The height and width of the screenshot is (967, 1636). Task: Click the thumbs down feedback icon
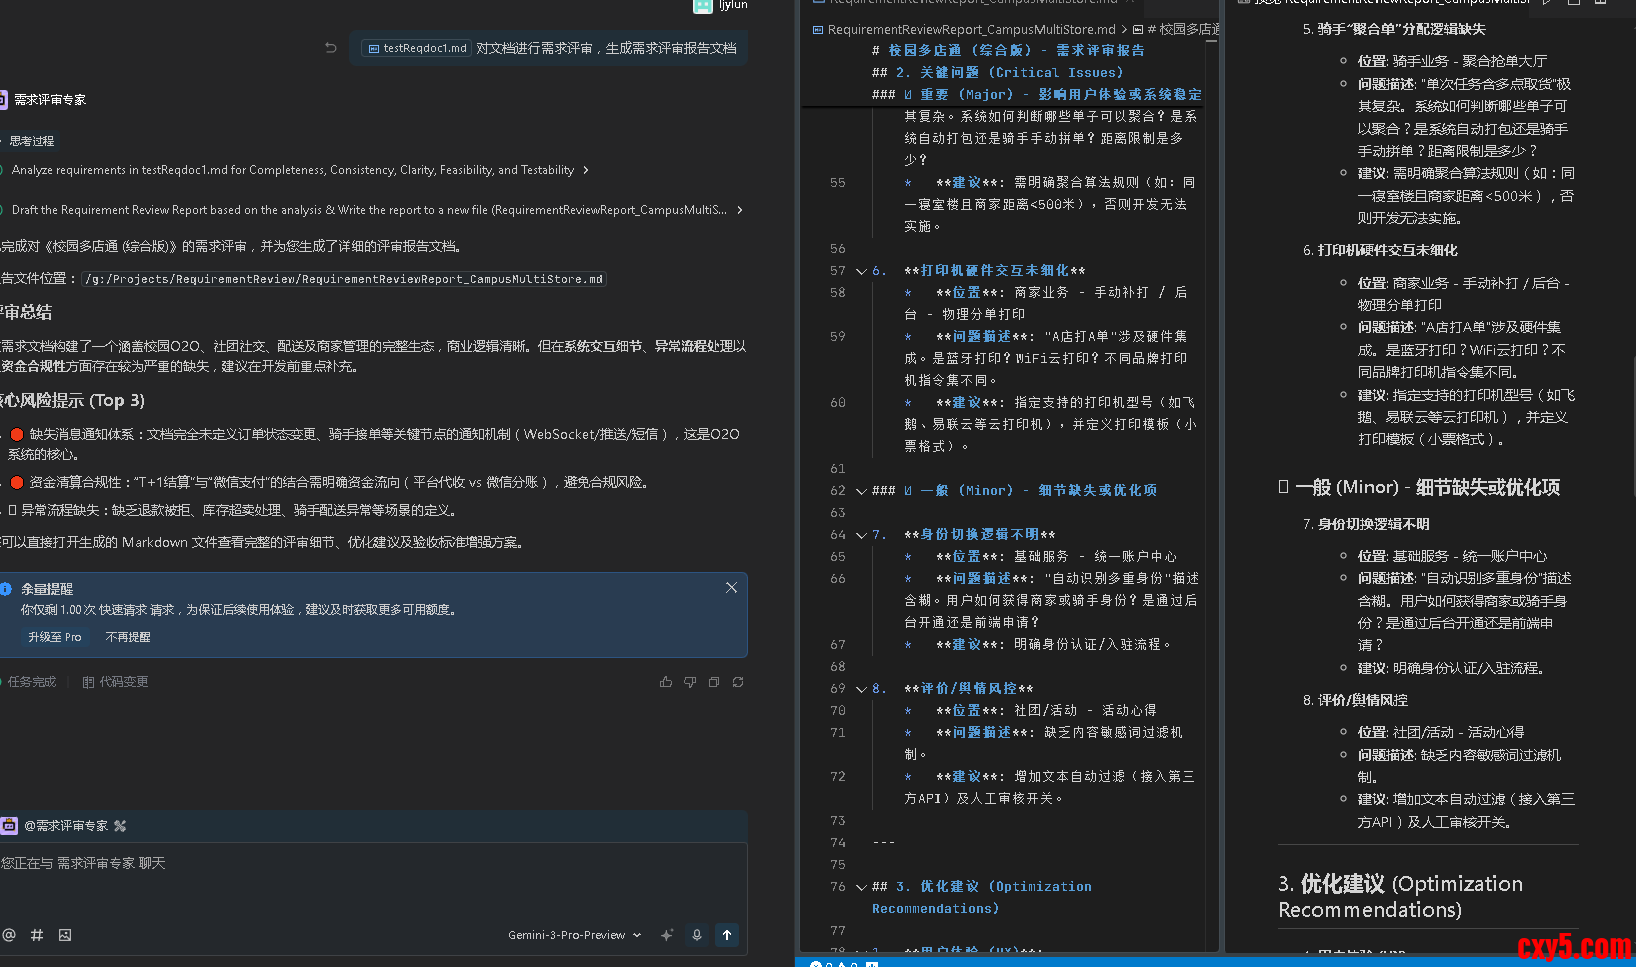tap(690, 682)
